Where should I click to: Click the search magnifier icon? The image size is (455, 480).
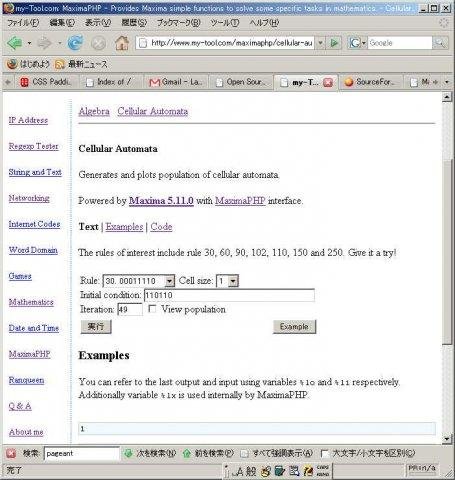440,43
